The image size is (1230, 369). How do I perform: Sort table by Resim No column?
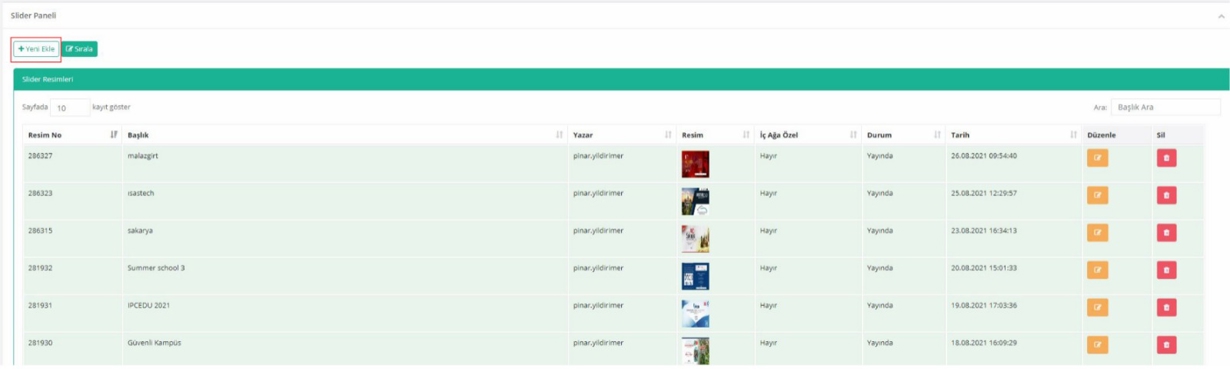click(x=72, y=134)
